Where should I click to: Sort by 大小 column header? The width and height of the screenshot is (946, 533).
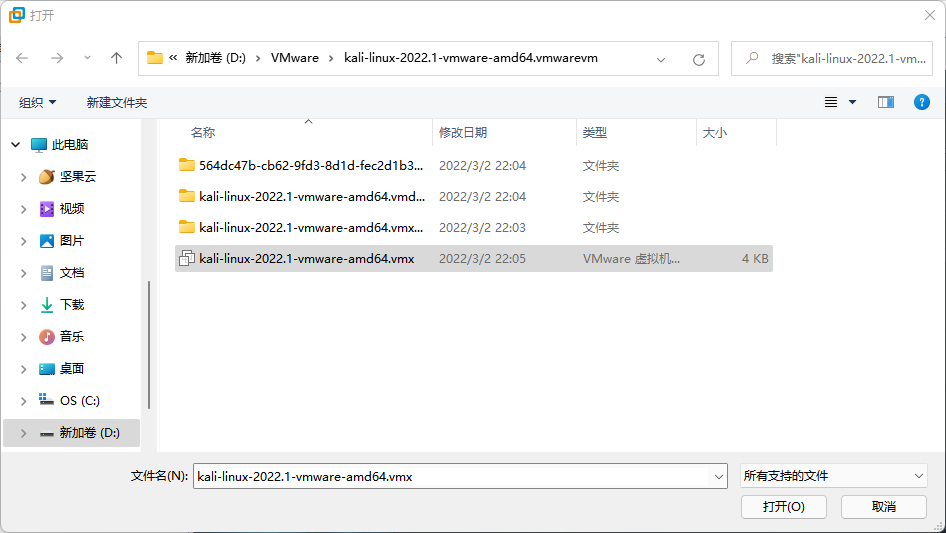[714, 133]
